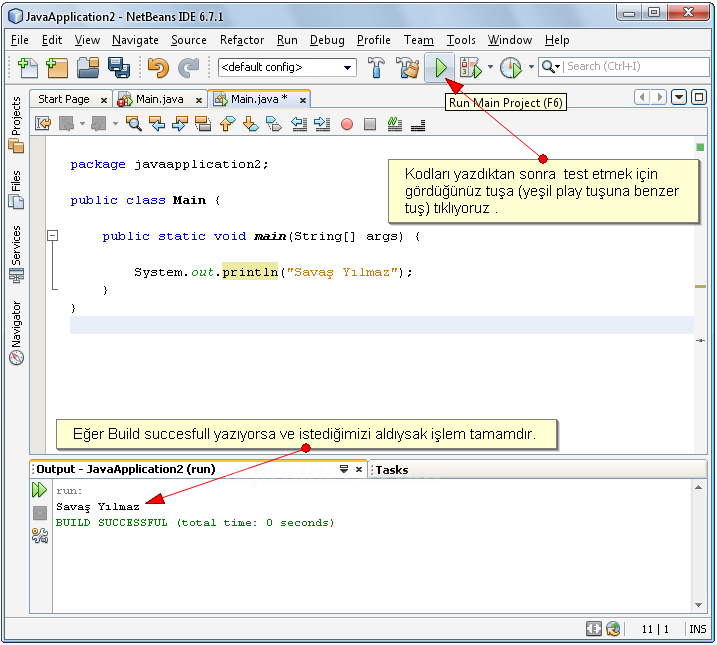
Task: Collapse the main method code fold
Action: (53, 237)
